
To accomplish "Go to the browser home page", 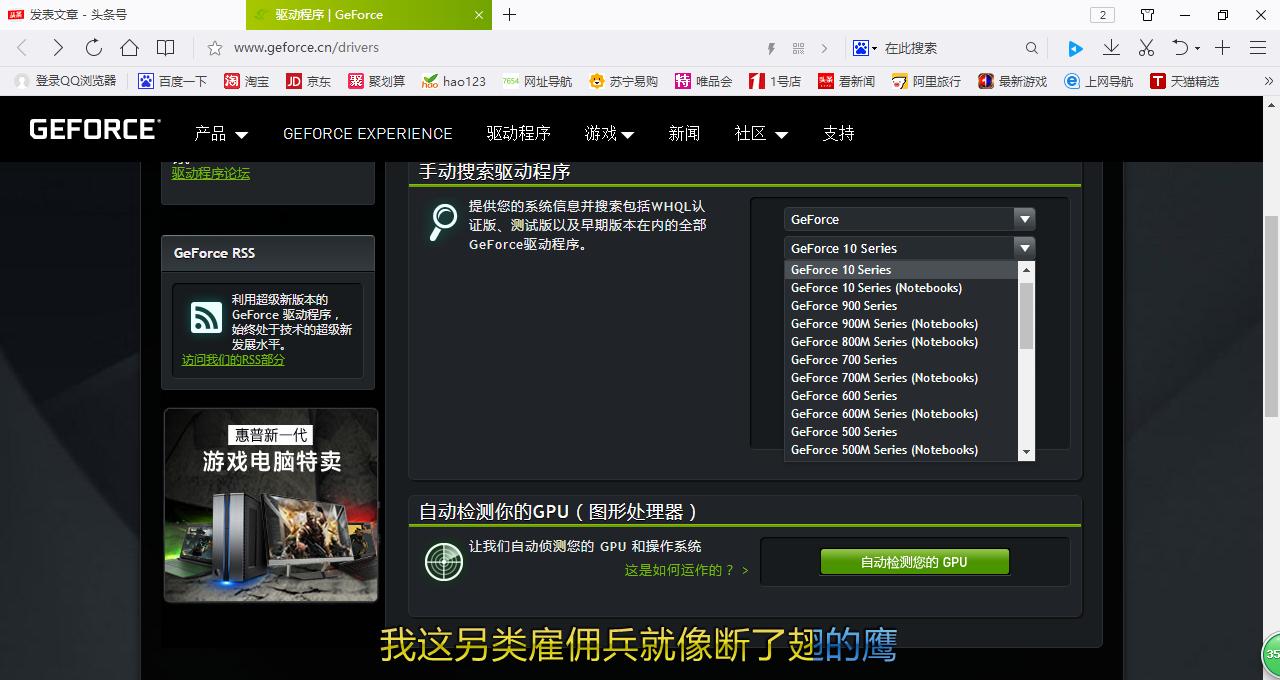I will point(129,48).
